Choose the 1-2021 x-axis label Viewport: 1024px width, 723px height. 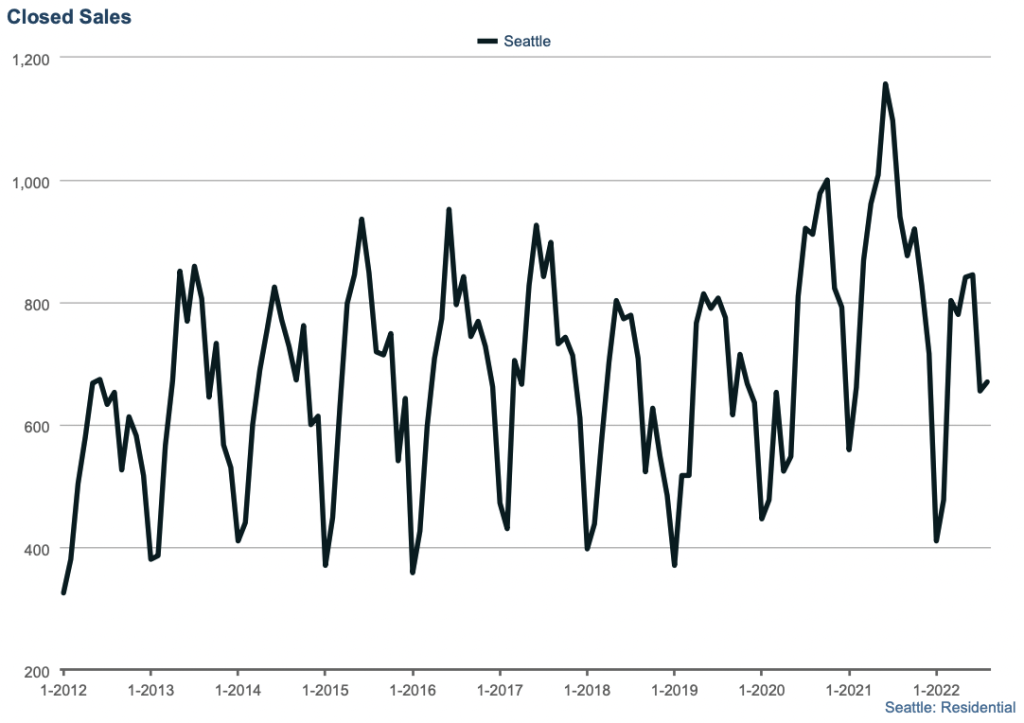click(848, 689)
